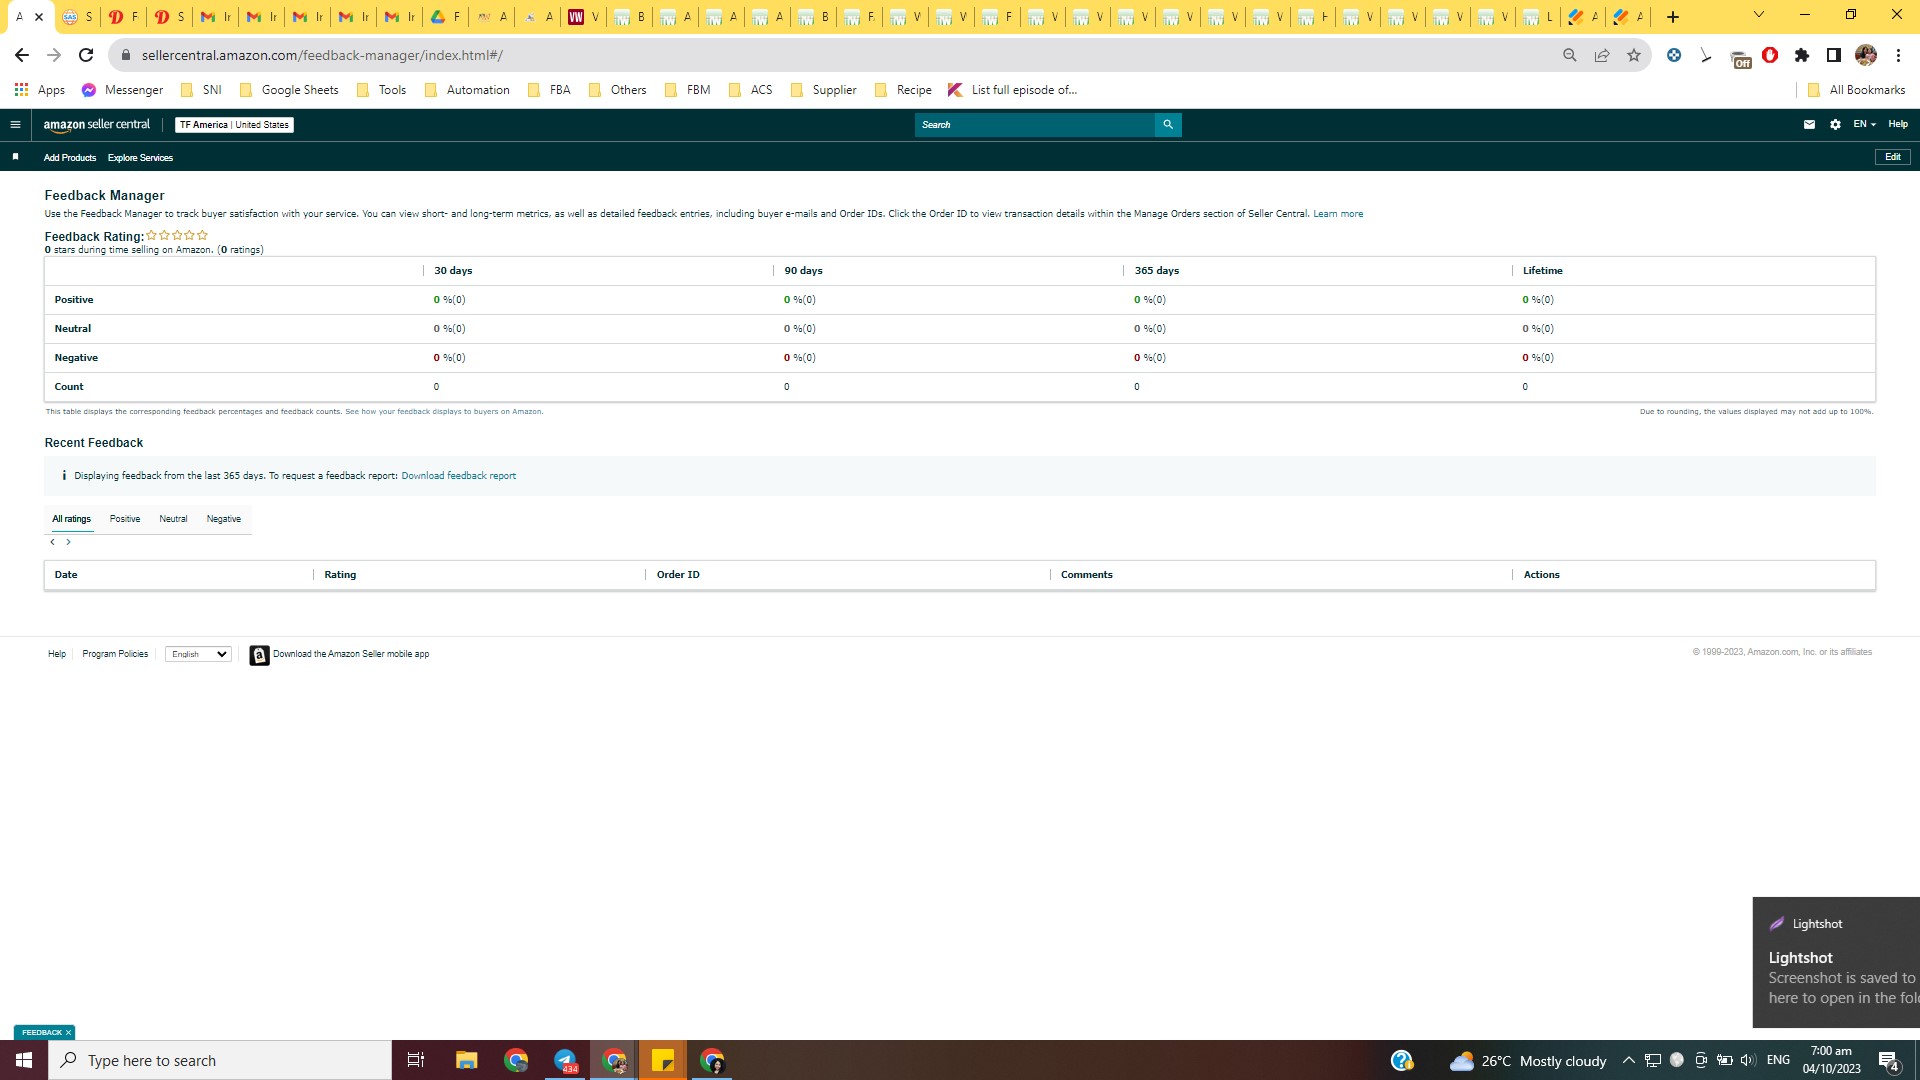
Task: Open the 'List full episode of...' bookmark
Action: (1012, 90)
